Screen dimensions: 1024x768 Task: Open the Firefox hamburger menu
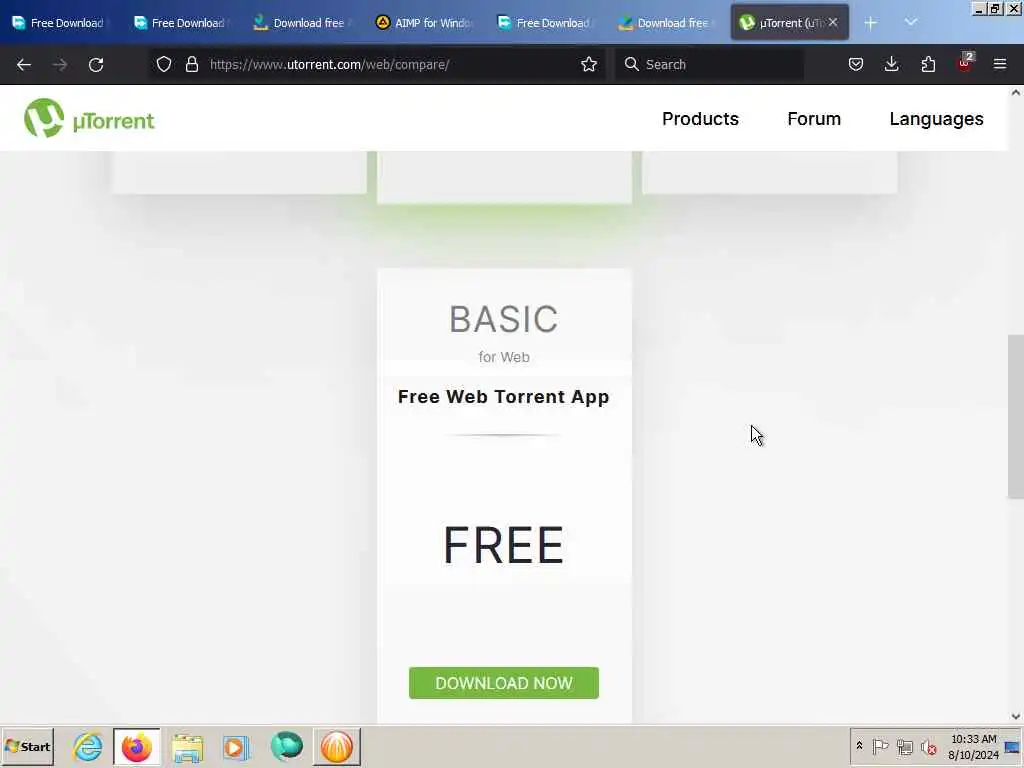[1000, 64]
